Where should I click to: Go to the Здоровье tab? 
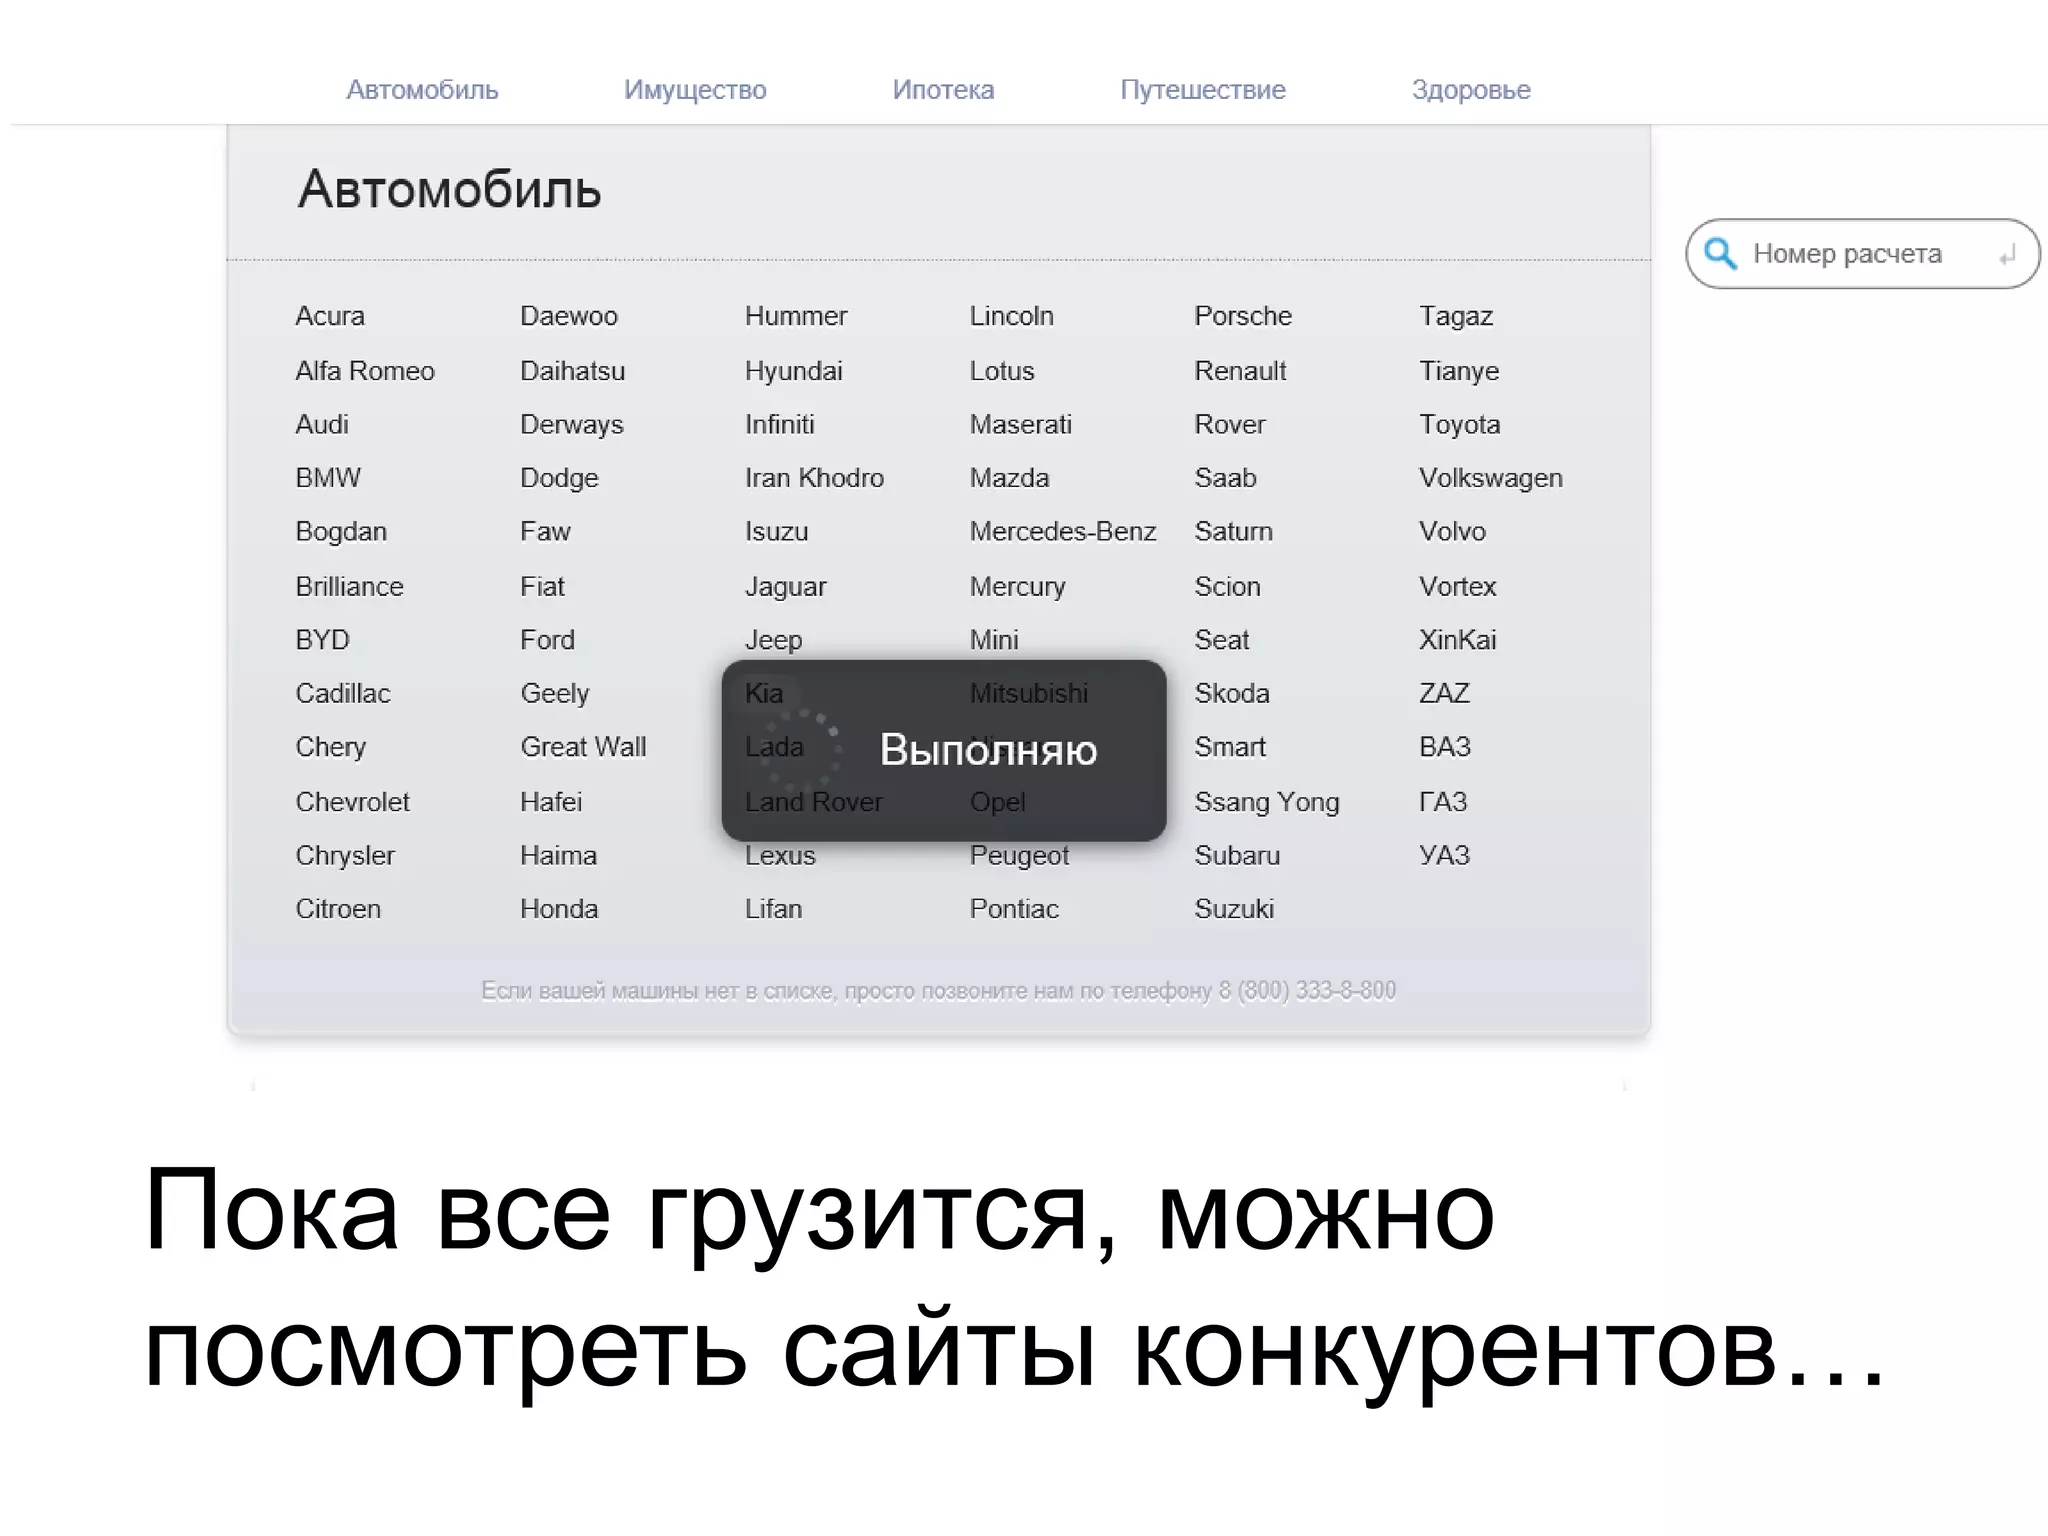point(1471,90)
